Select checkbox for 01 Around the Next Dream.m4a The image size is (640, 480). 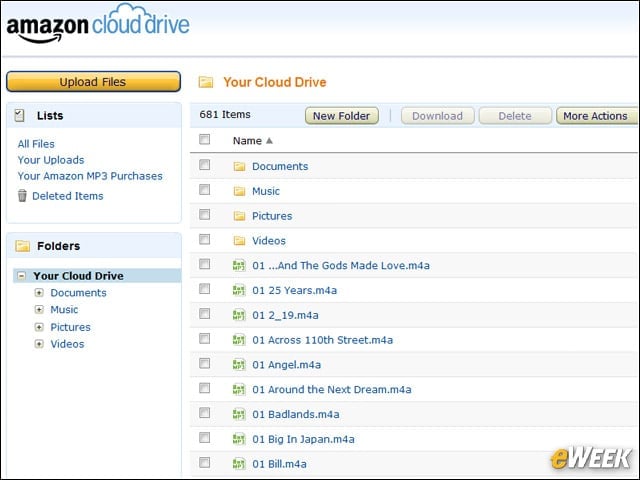204,388
